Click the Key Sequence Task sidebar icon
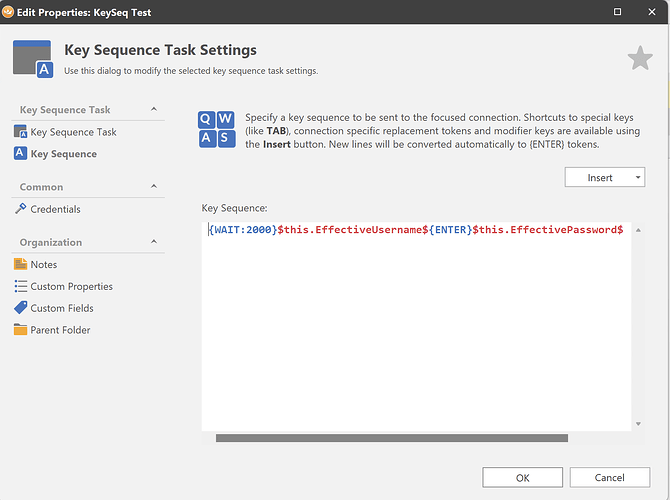670x500 pixels. point(21,132)
